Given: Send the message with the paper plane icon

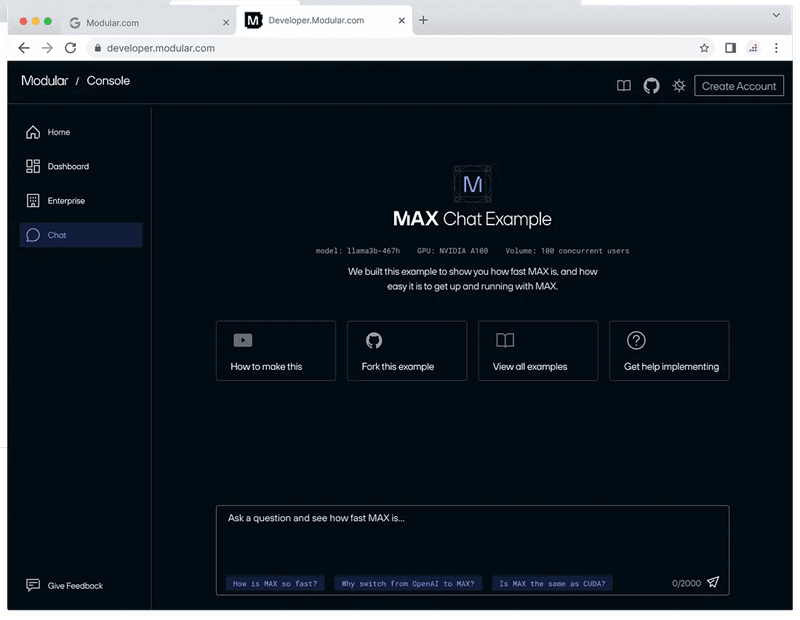Looking at the screenshot, I should 713,582.
